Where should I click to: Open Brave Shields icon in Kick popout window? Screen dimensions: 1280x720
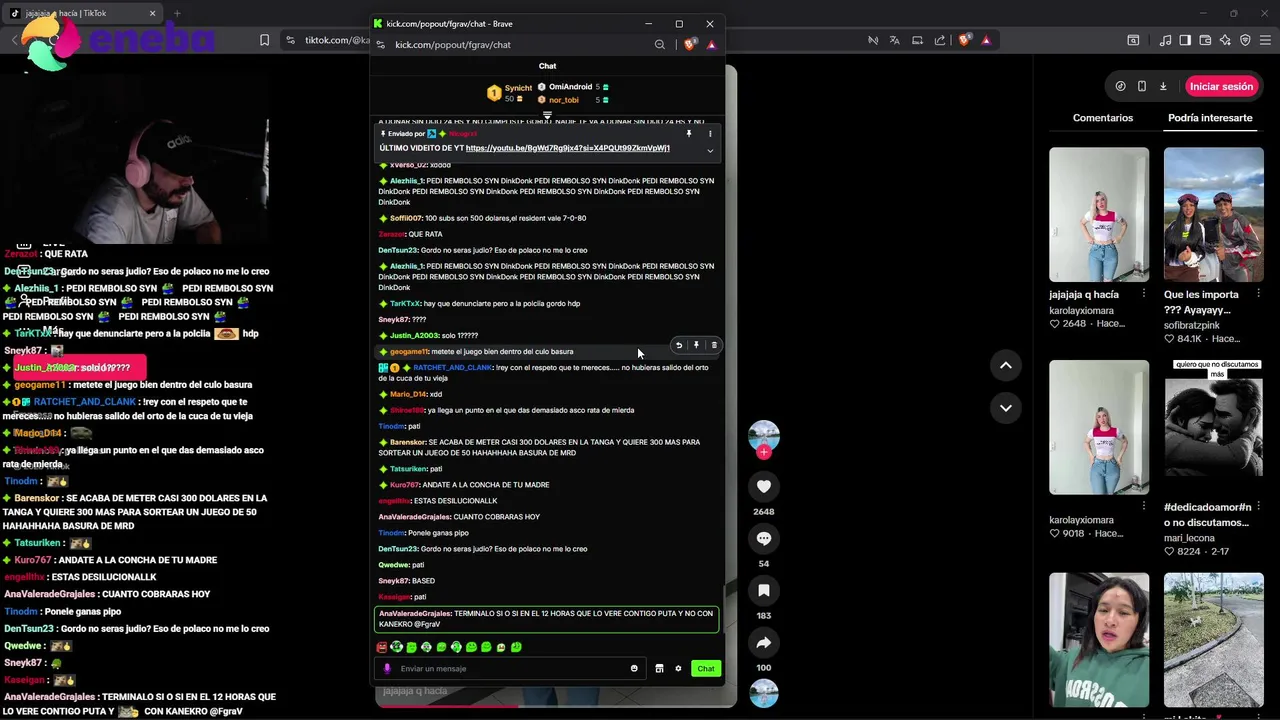[x=690, y=45]
